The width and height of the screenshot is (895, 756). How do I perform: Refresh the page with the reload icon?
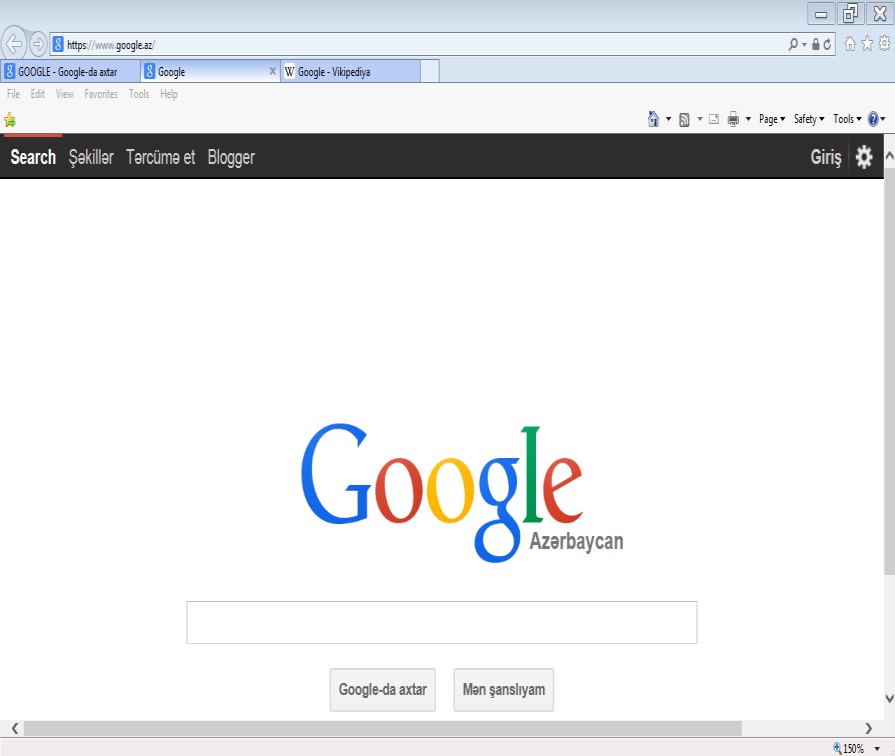pyautogui.click(x=827, y=44)
